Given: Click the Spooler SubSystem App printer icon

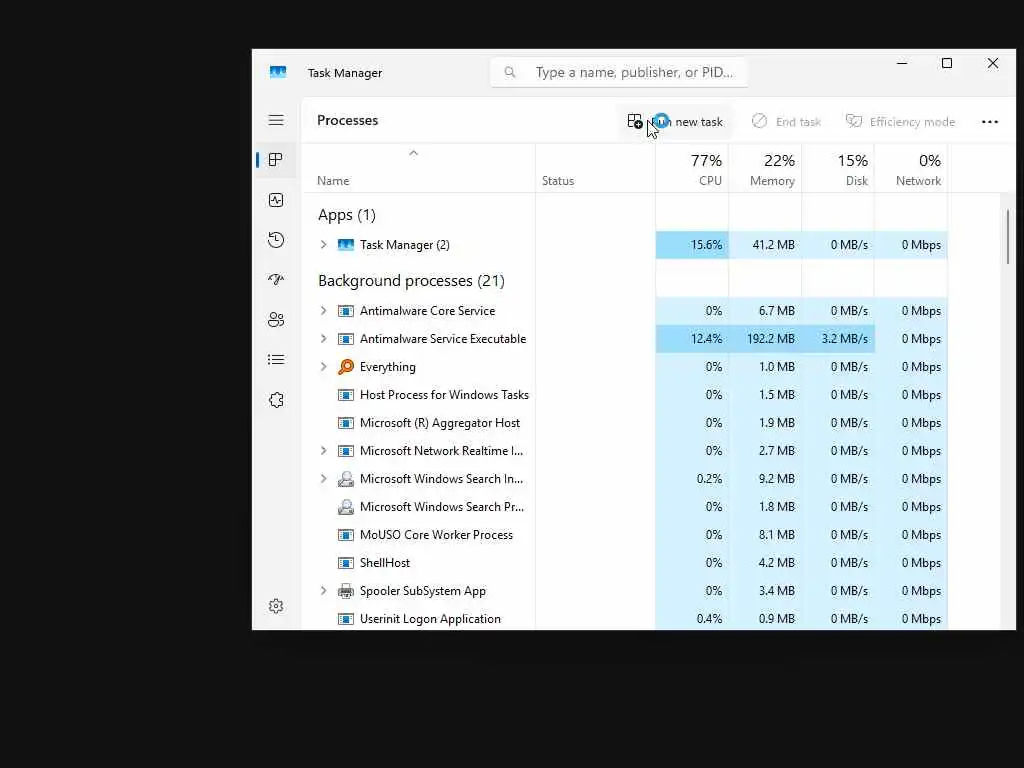Looking at the screenshot, I should (345, 591).
